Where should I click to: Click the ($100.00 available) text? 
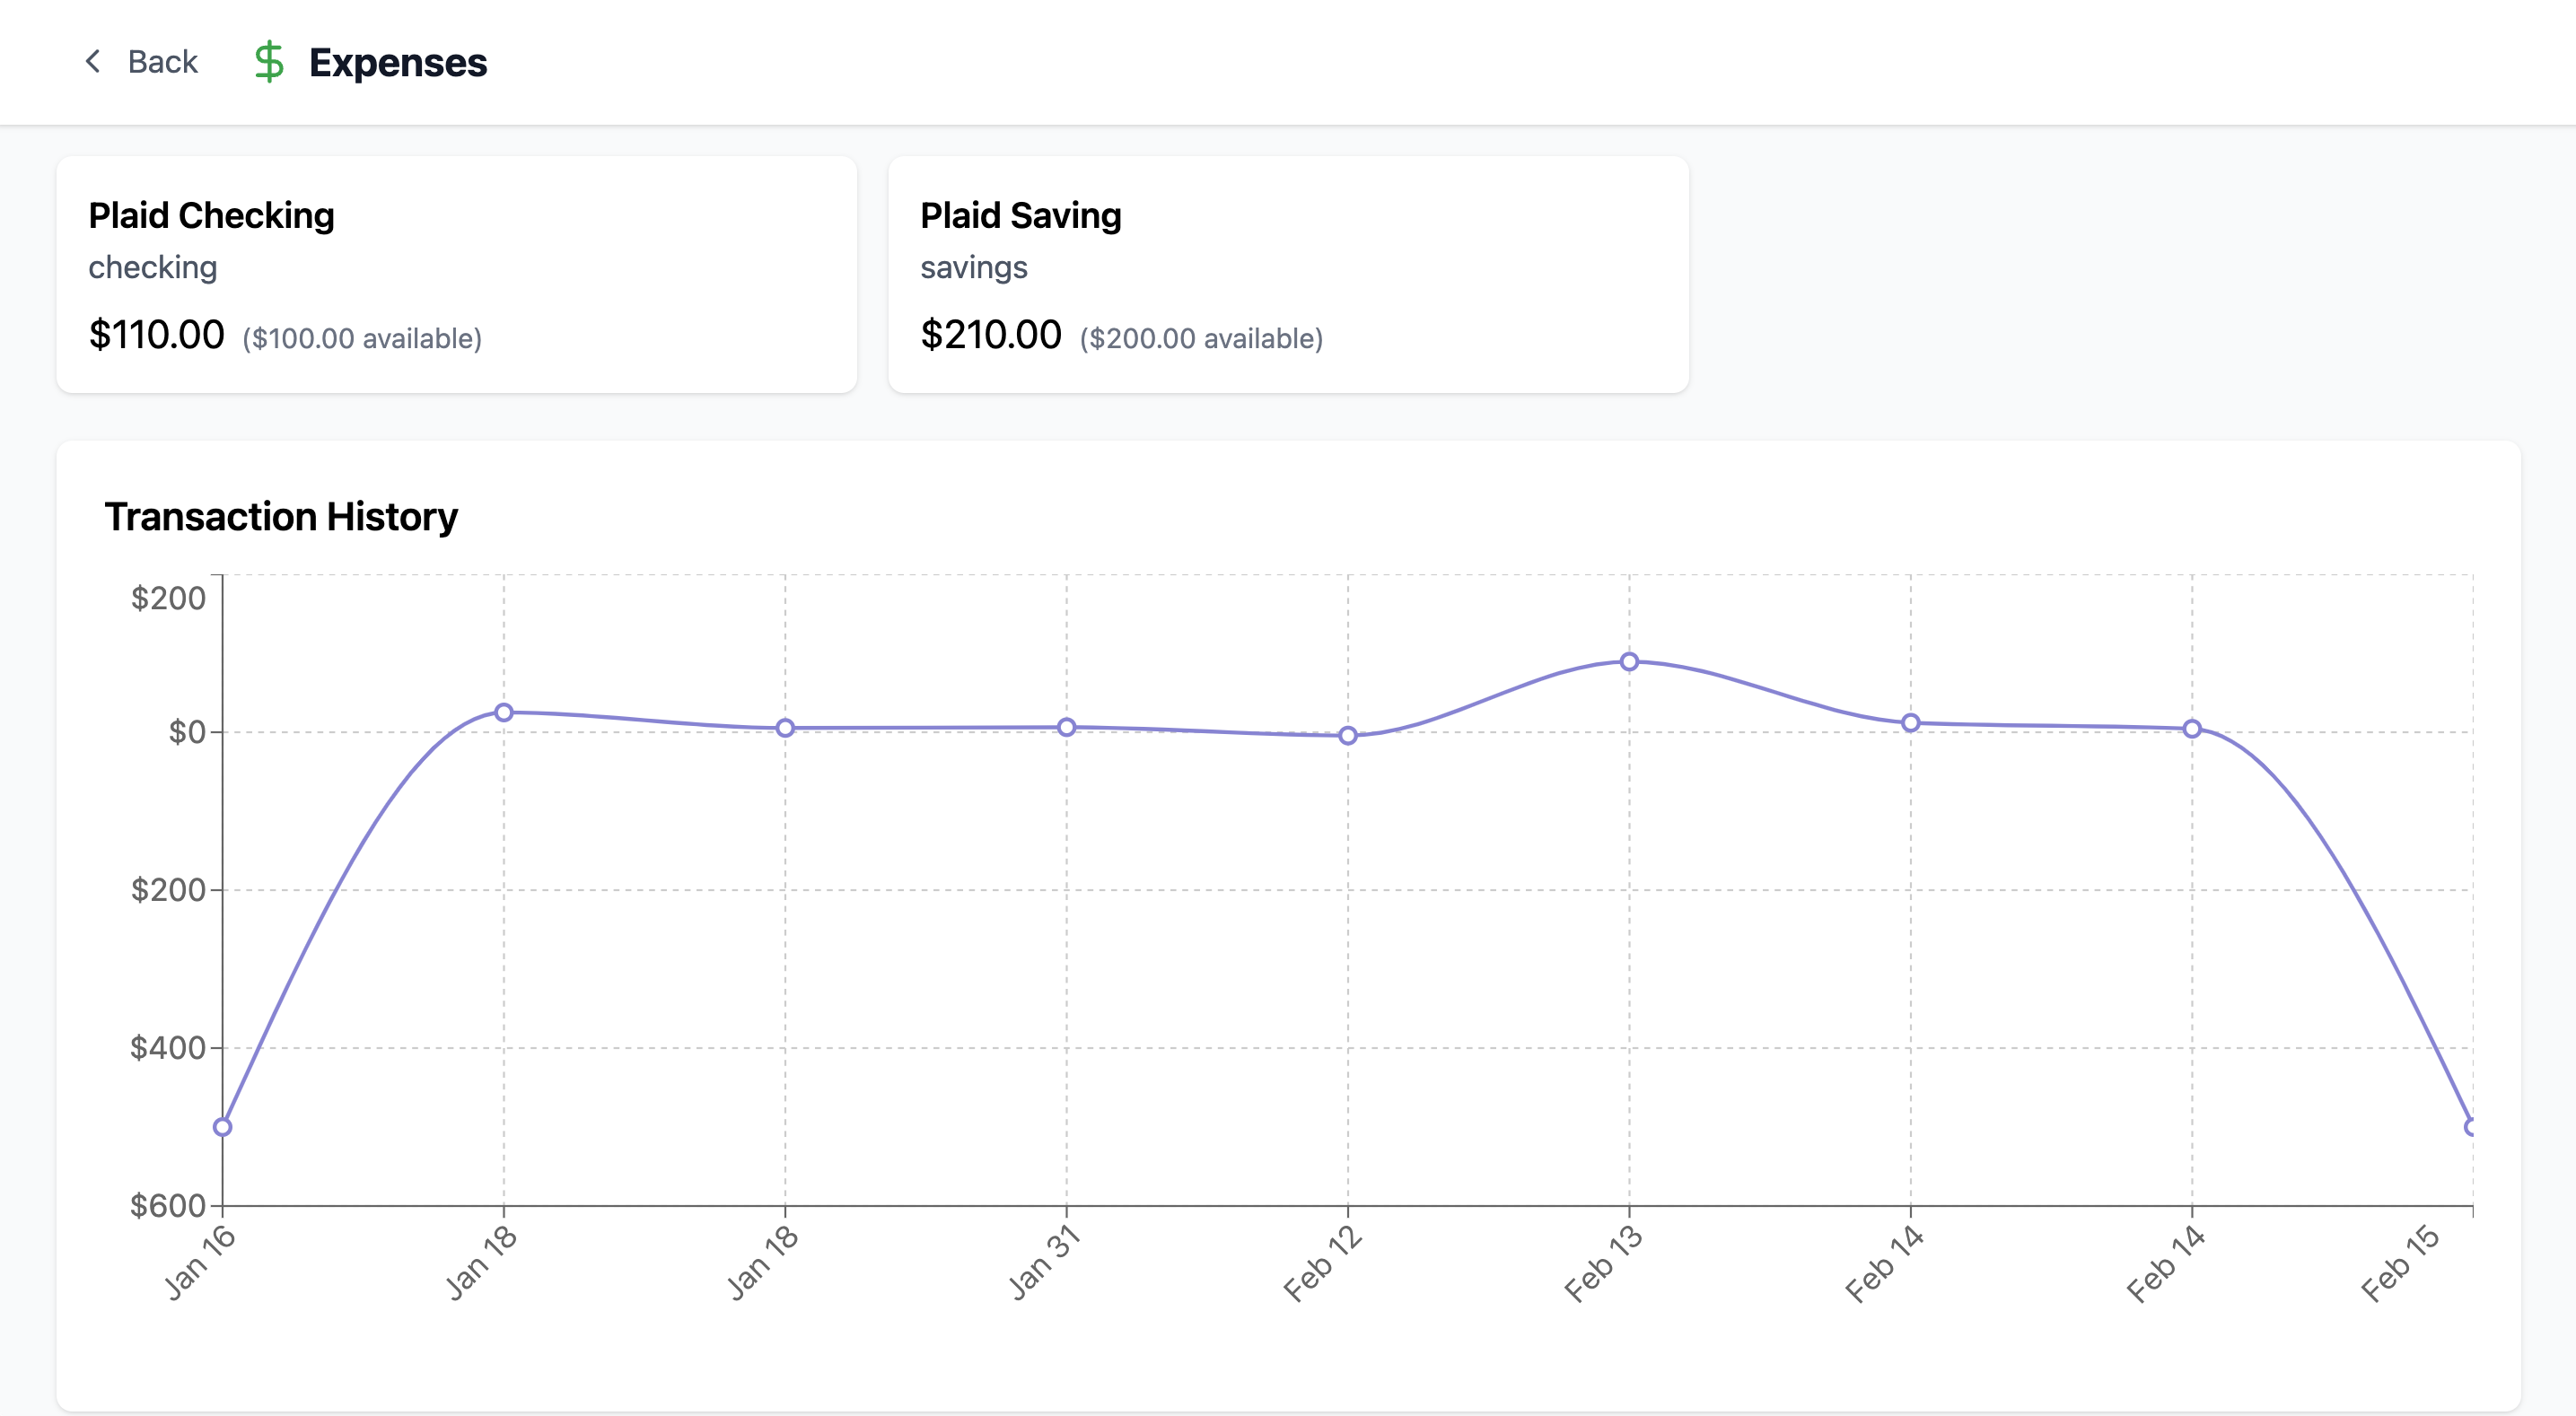point(362,339)
